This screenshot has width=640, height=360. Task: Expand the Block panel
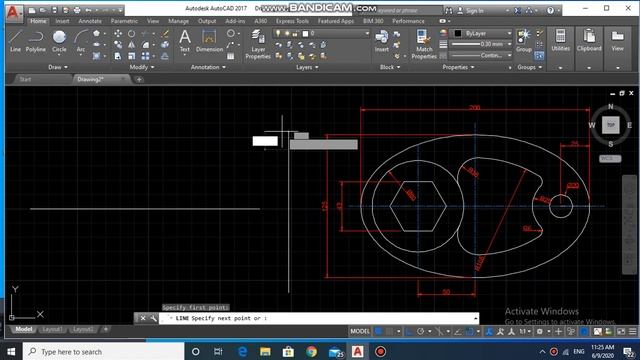click(390, 67)
